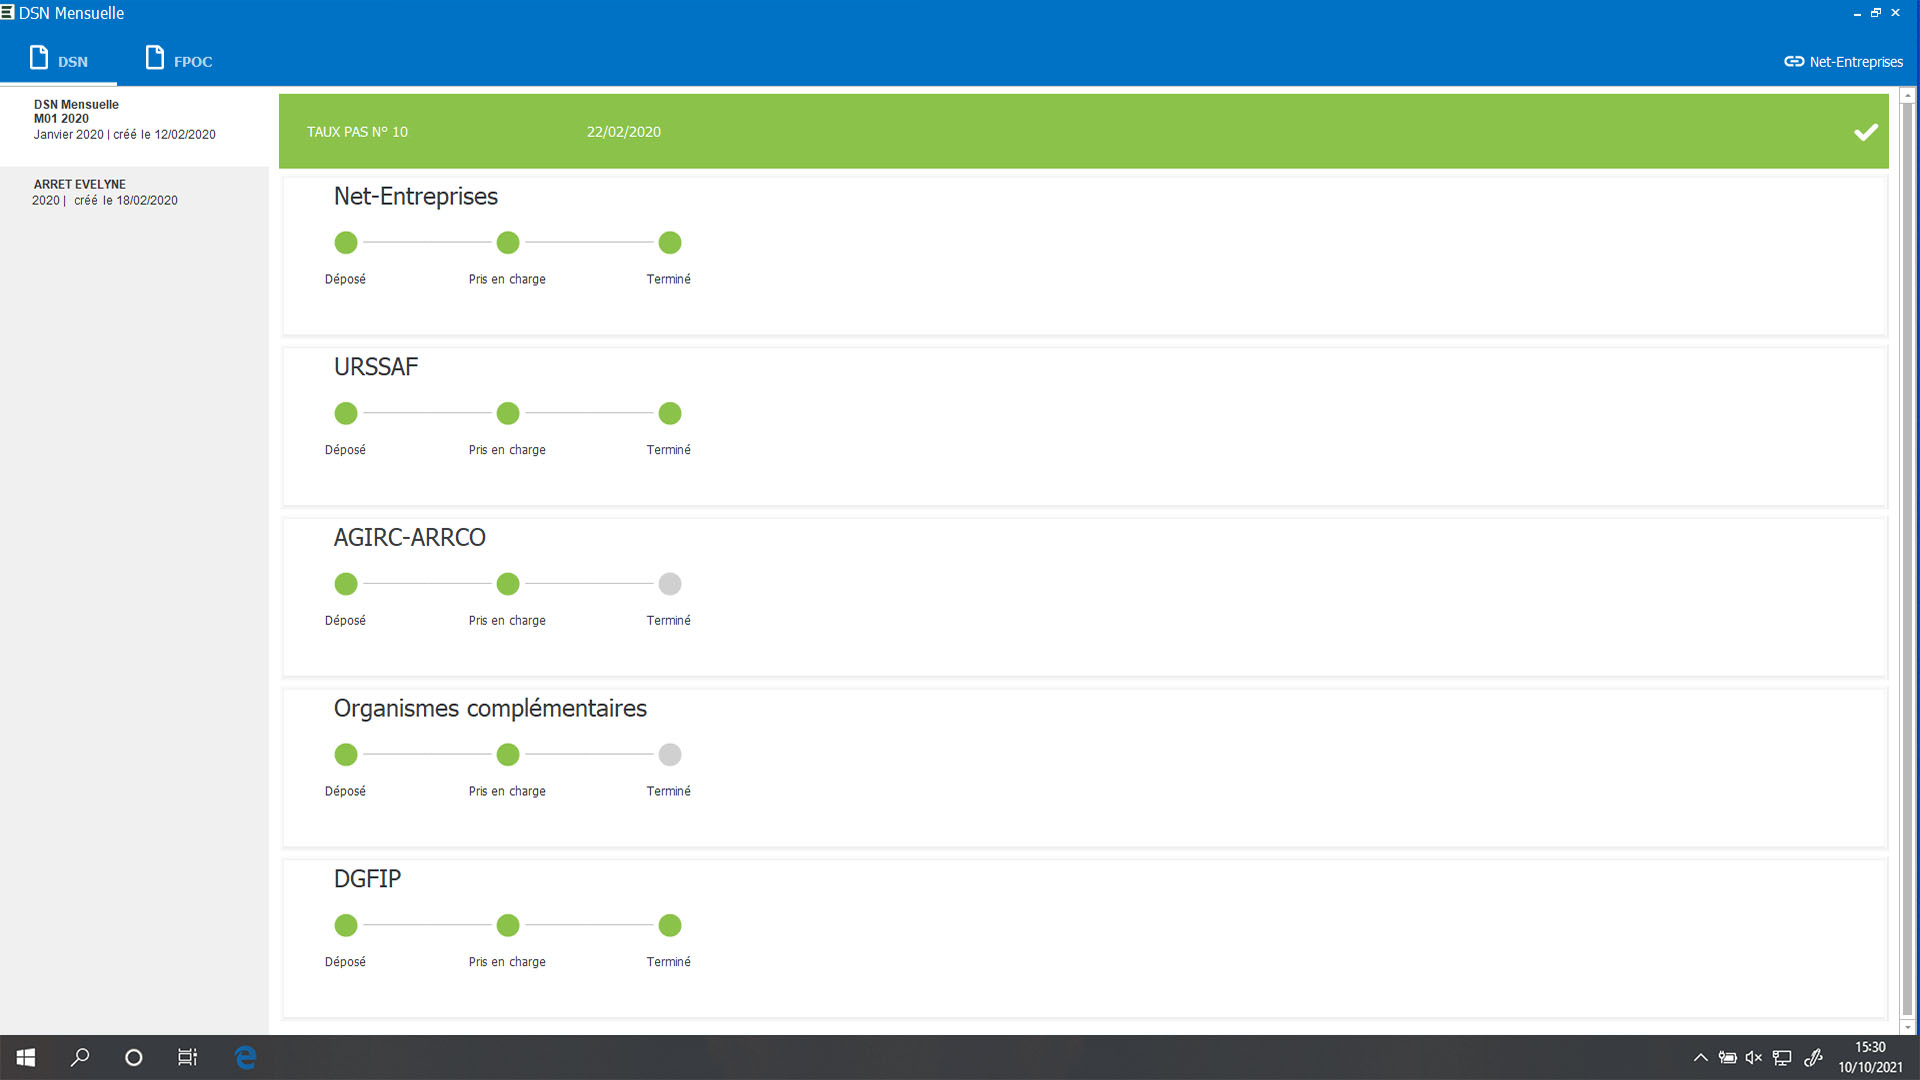Viewport: 1920px width, 1080px height.
Task: Click 'Pris en charge' label under AGIRC-ARRCO
Action: pos(507,621)
